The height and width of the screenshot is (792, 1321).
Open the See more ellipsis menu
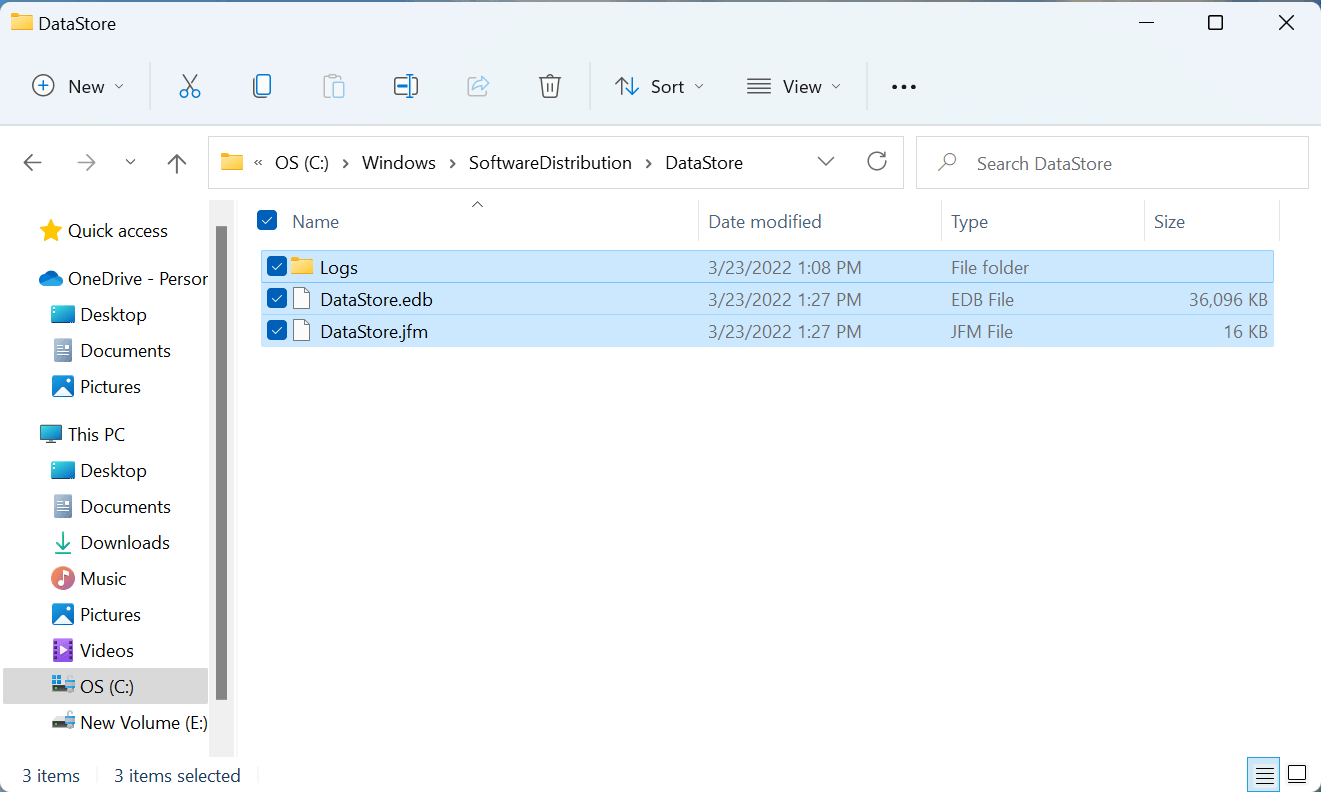click(904, 87)
